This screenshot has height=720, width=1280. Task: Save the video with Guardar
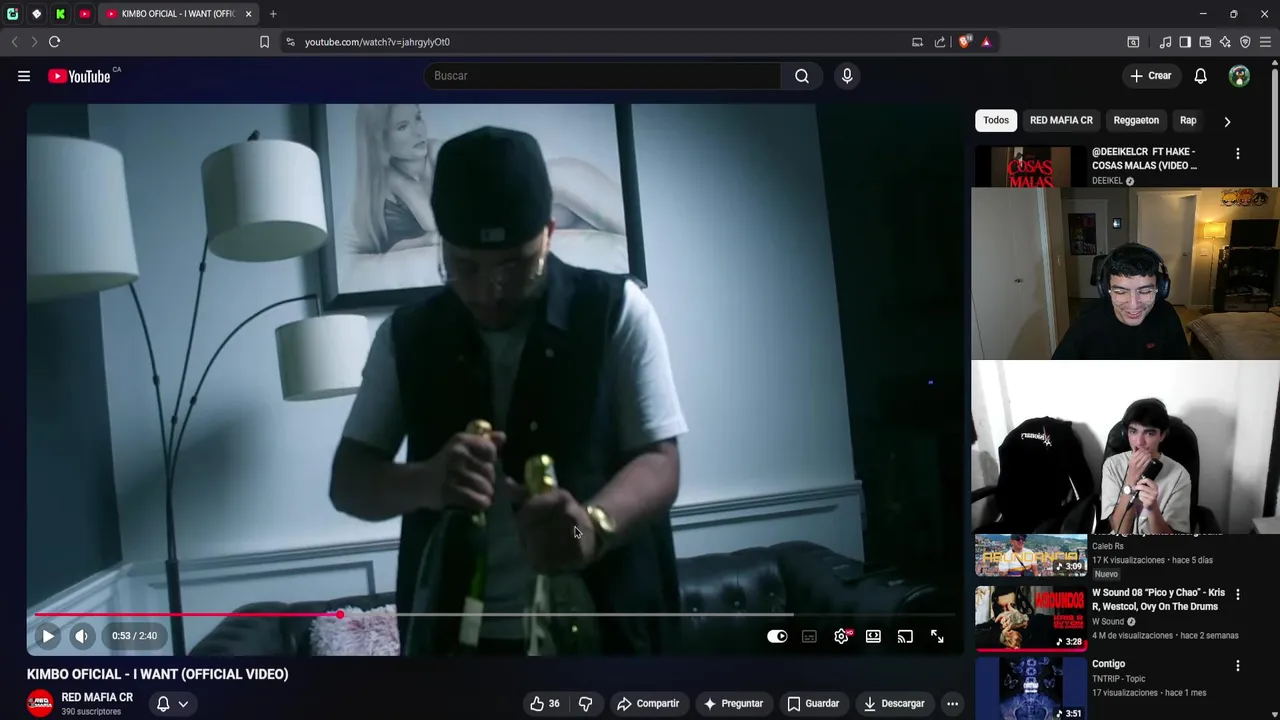click(x=812, y=704)
